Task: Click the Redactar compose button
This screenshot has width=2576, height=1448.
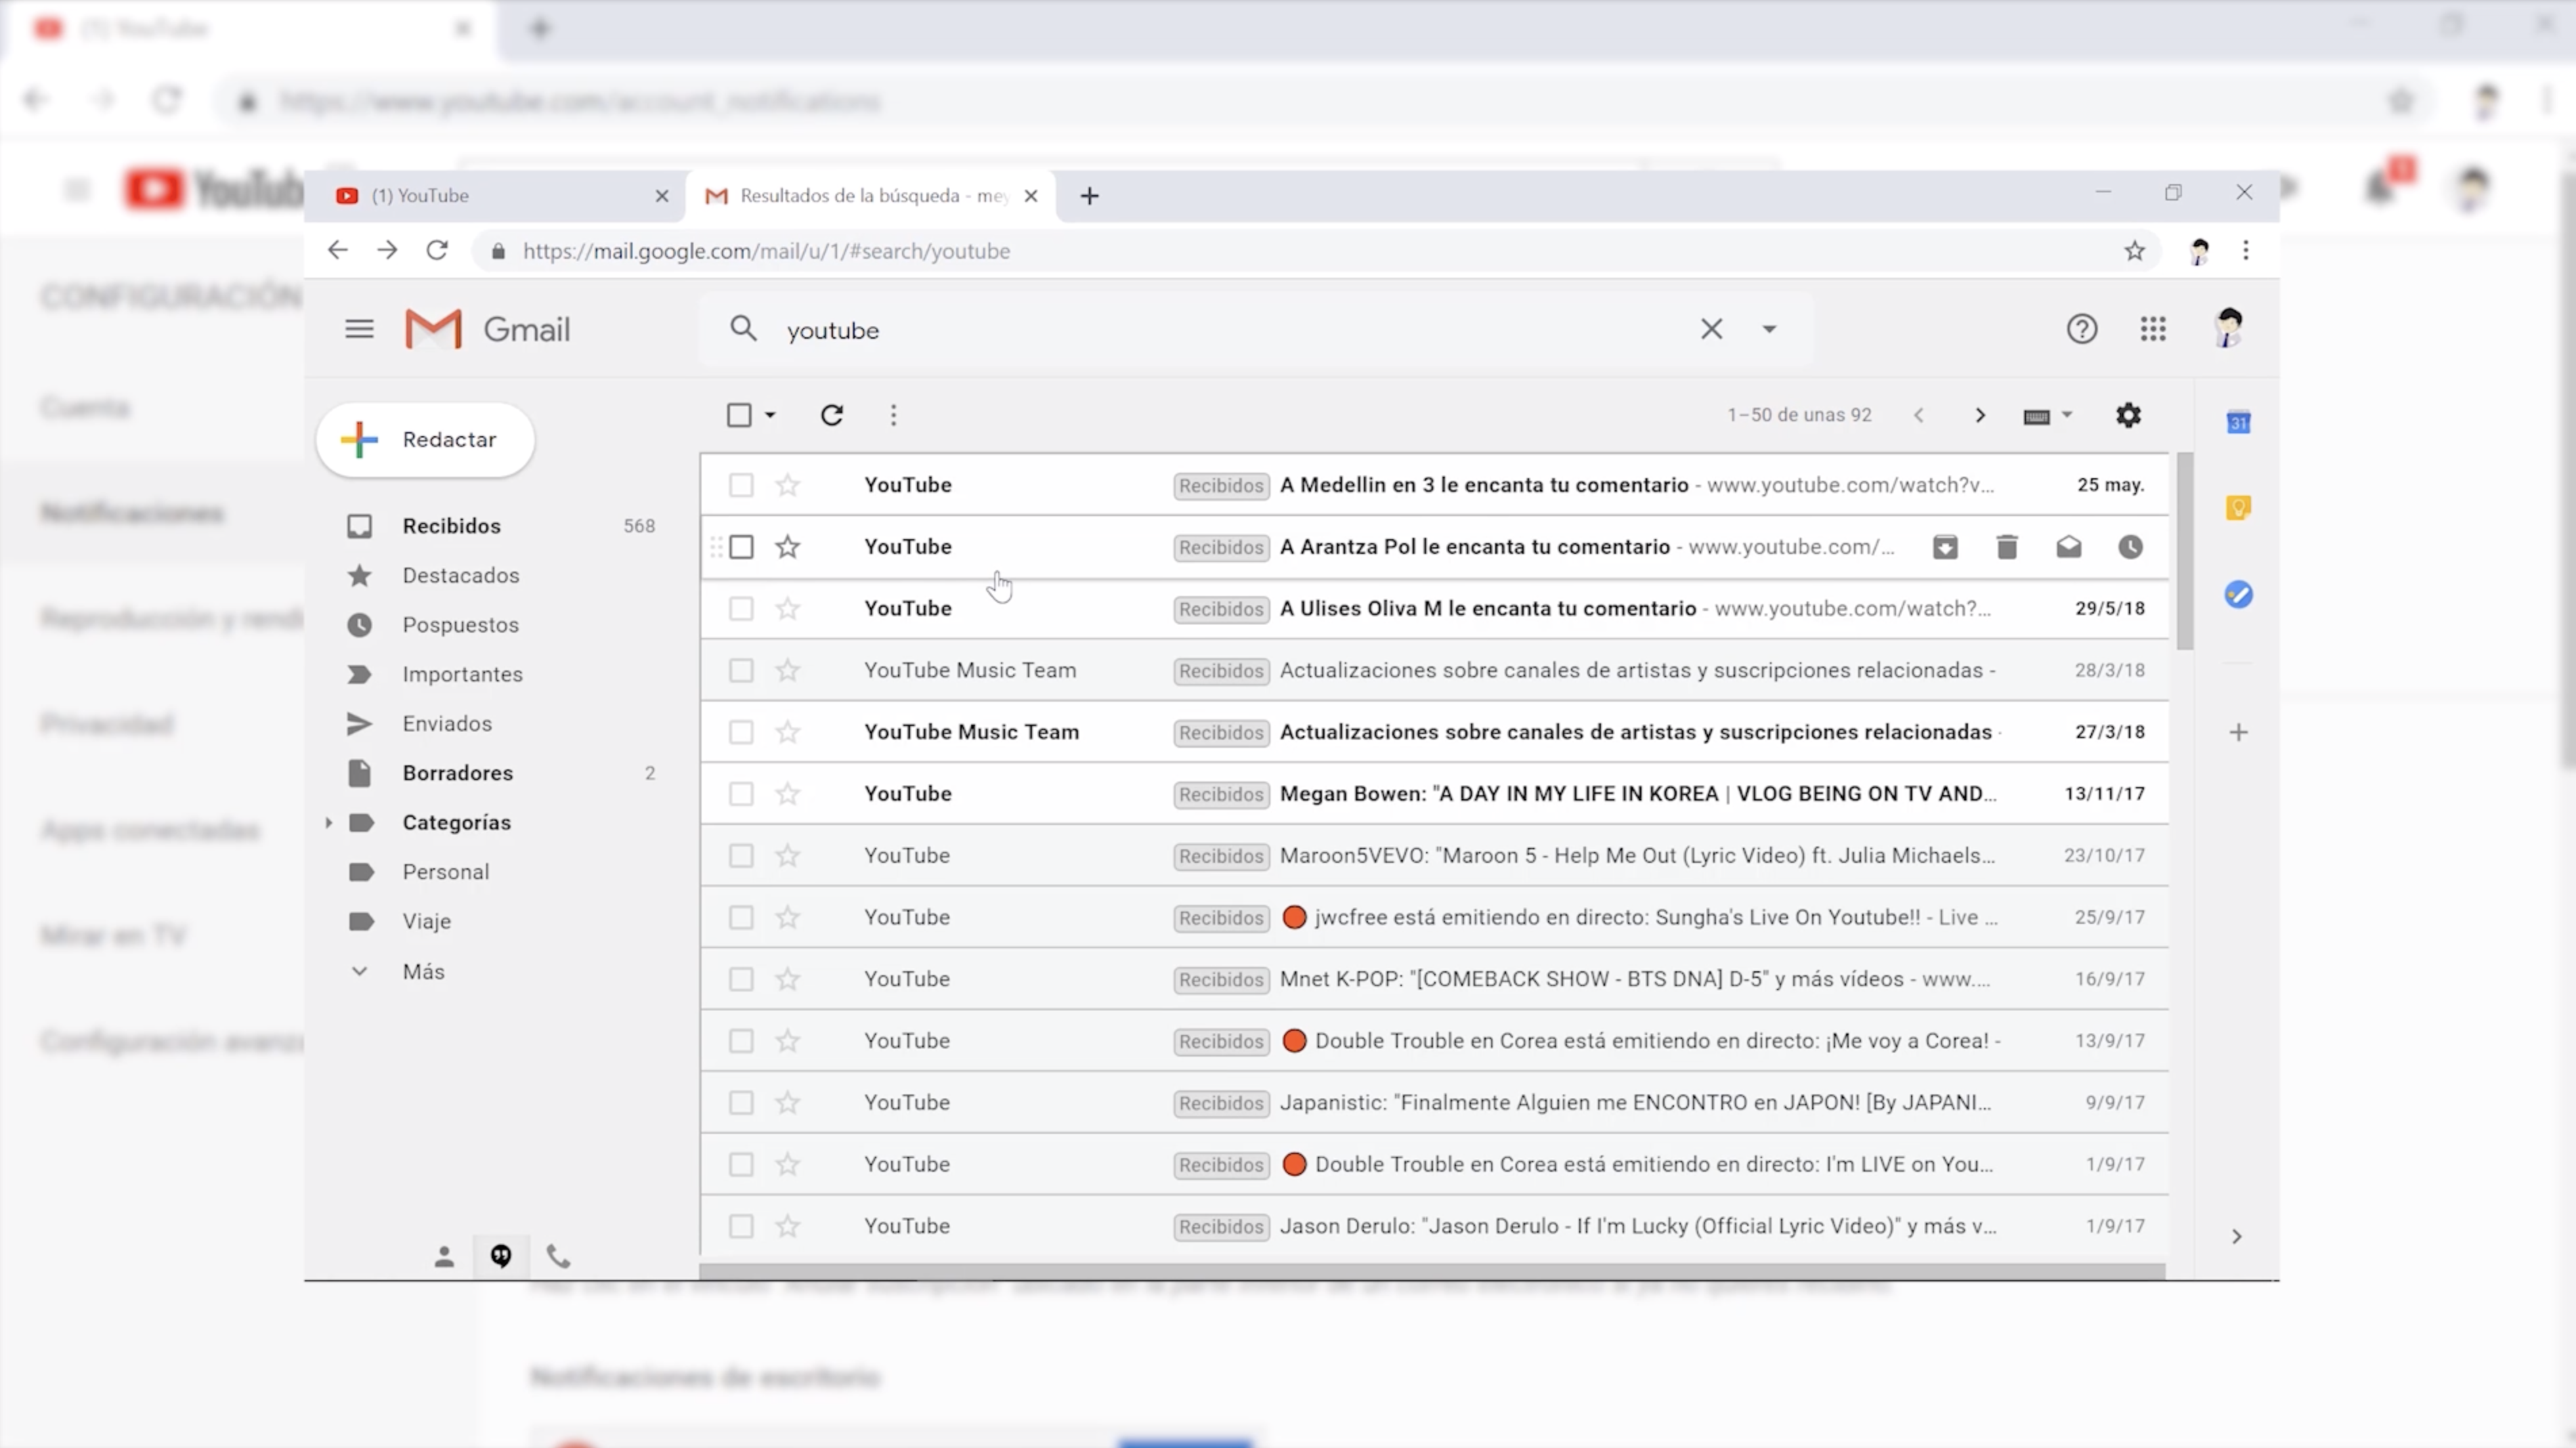Action: [425, 440]
